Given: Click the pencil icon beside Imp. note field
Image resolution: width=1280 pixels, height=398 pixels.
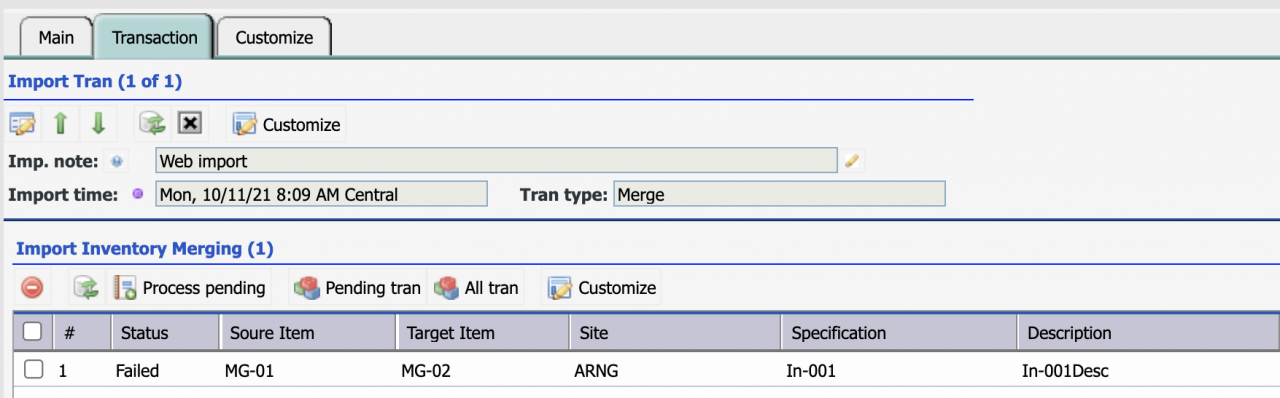Looking at the screenshot, I should [852, 161].
